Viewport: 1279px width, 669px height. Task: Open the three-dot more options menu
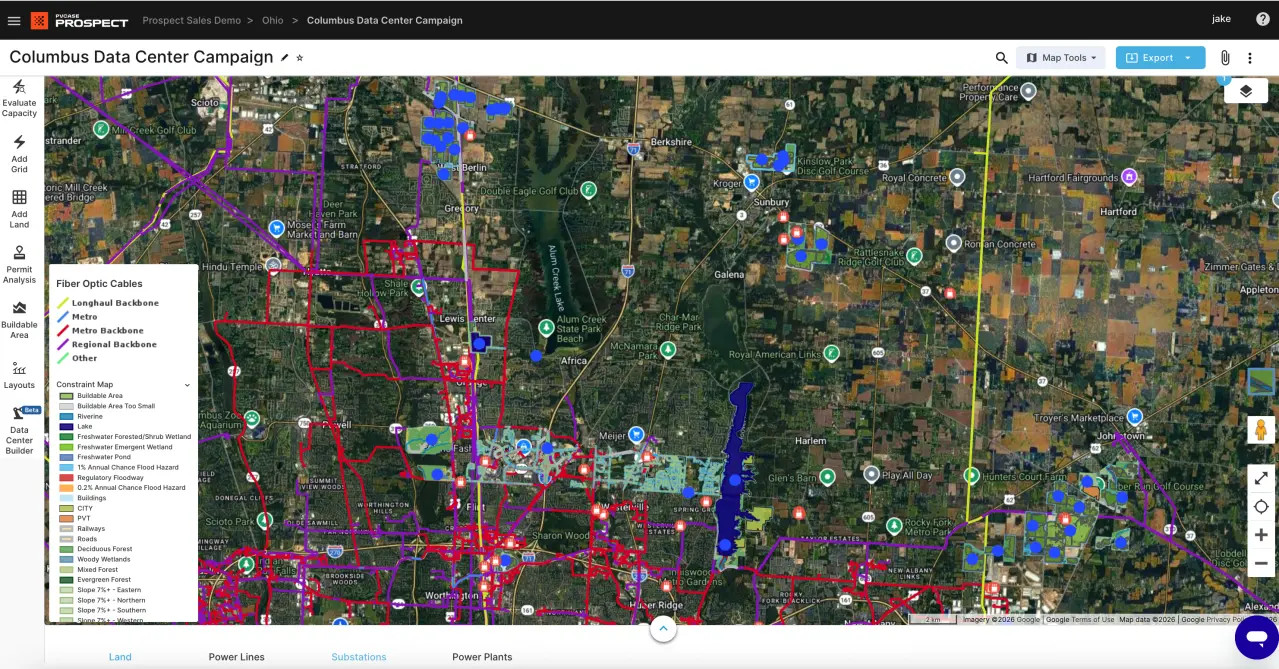tap(1250, 58)
